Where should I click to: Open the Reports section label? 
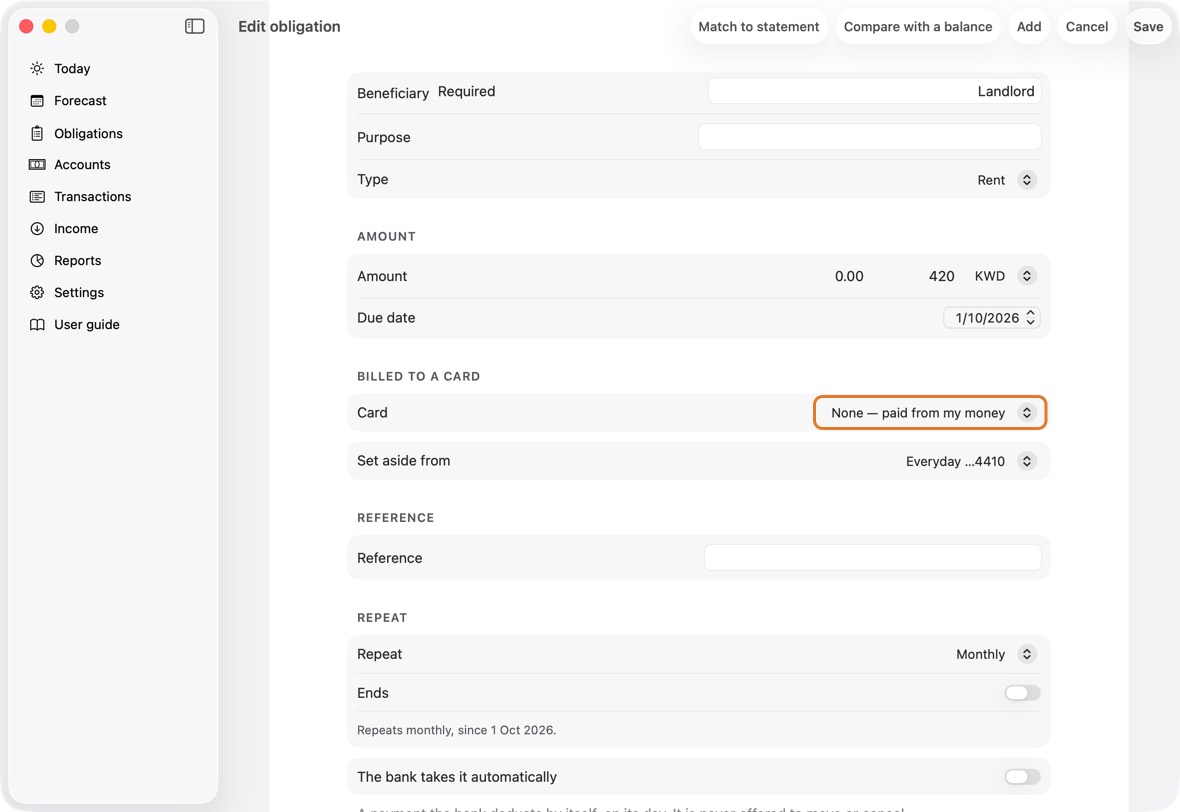pos(78,260)
